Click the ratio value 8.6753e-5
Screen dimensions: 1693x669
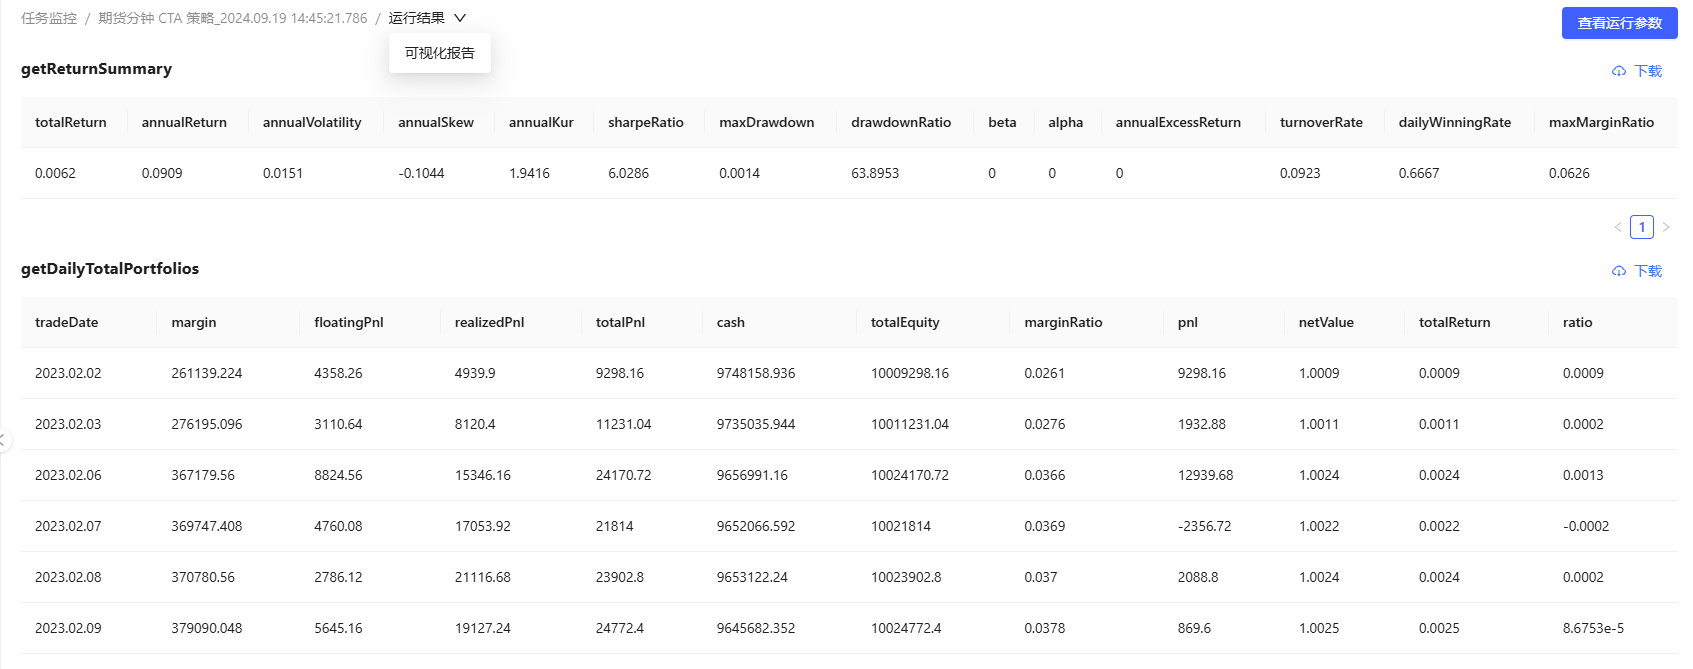tap(1594, 628)
